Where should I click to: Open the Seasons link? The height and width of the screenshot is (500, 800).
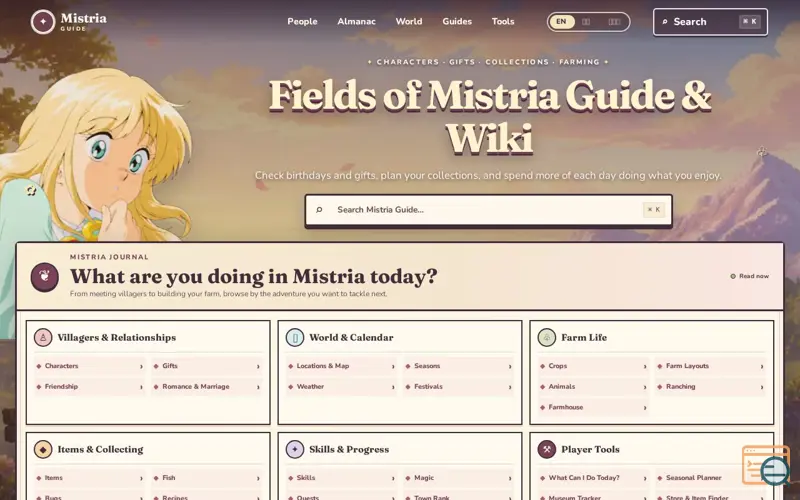click(x=459, y=366)
